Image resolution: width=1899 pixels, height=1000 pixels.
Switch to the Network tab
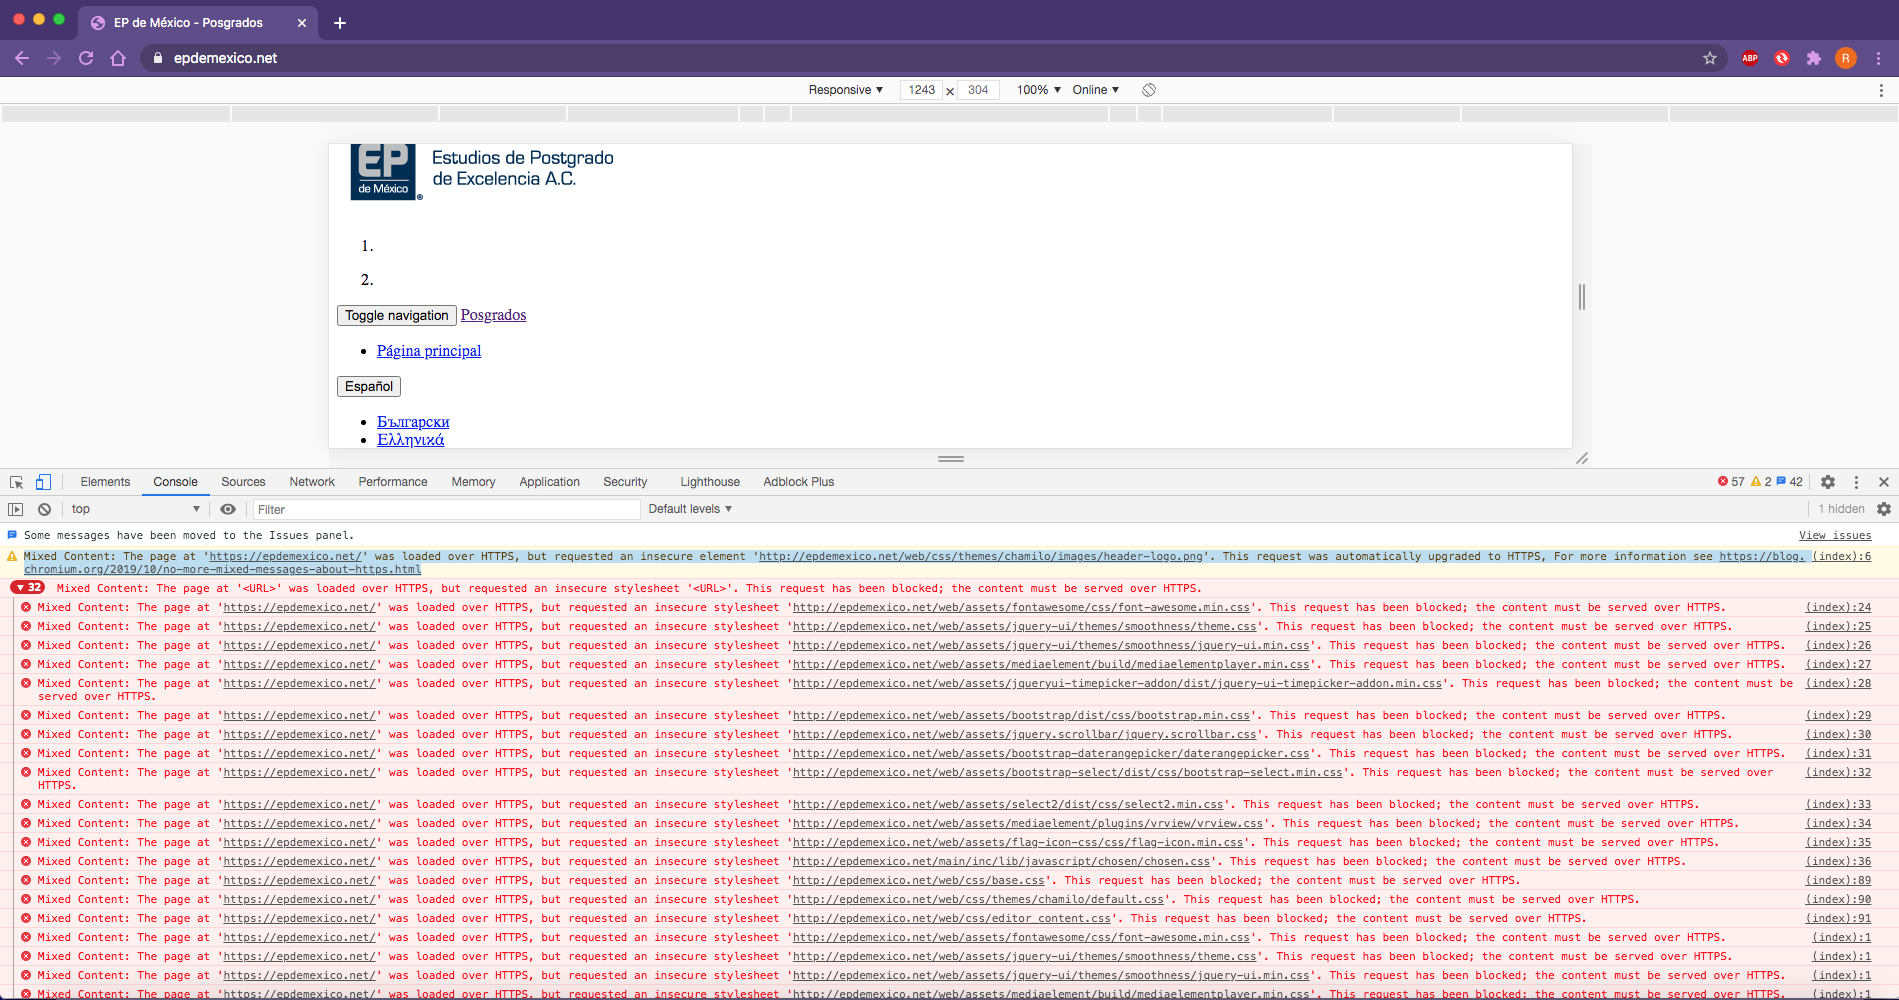click(311, 481)
